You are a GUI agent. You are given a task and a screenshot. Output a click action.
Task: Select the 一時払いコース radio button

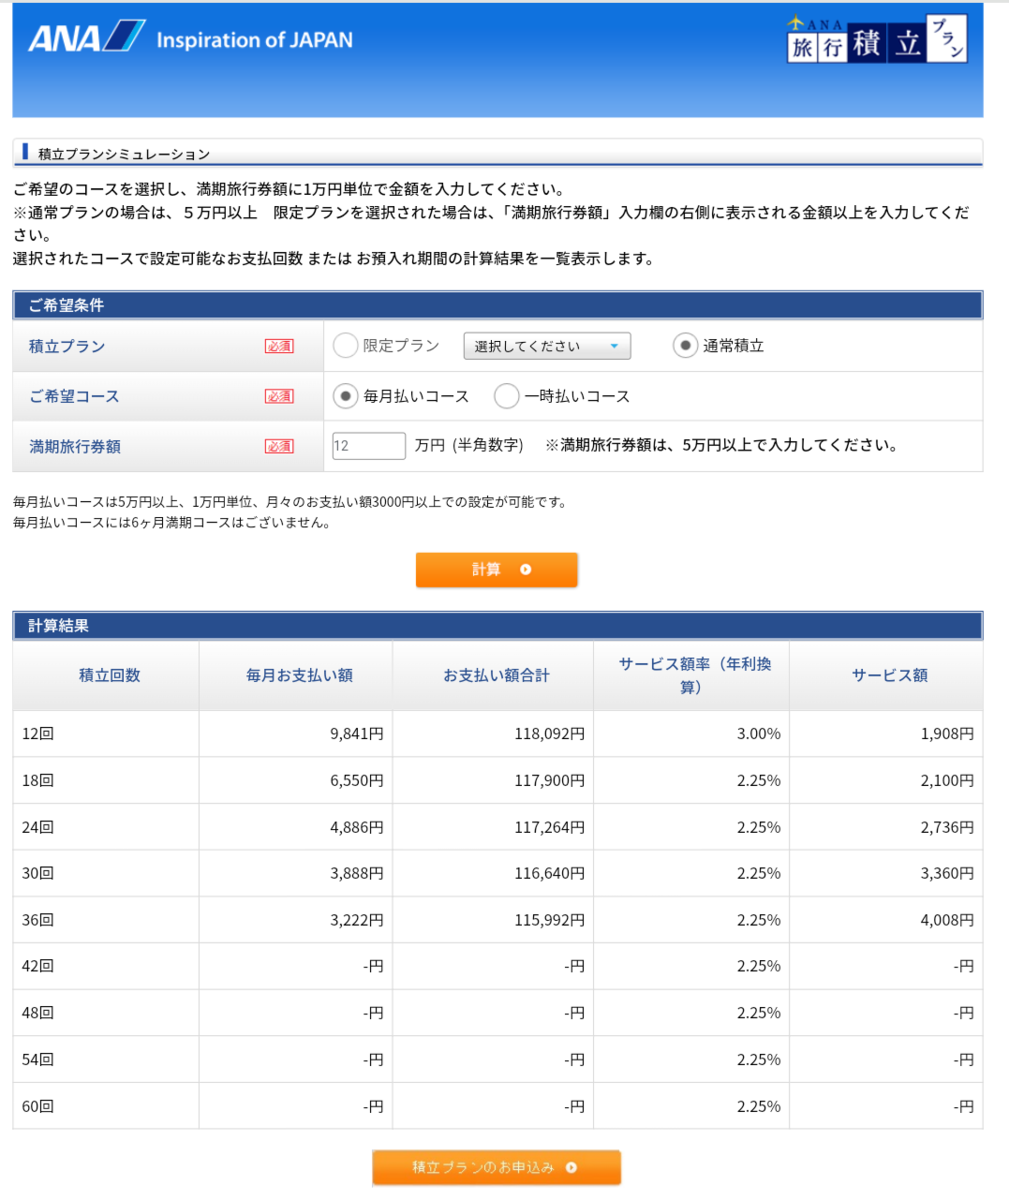click(x=506, y=396)
